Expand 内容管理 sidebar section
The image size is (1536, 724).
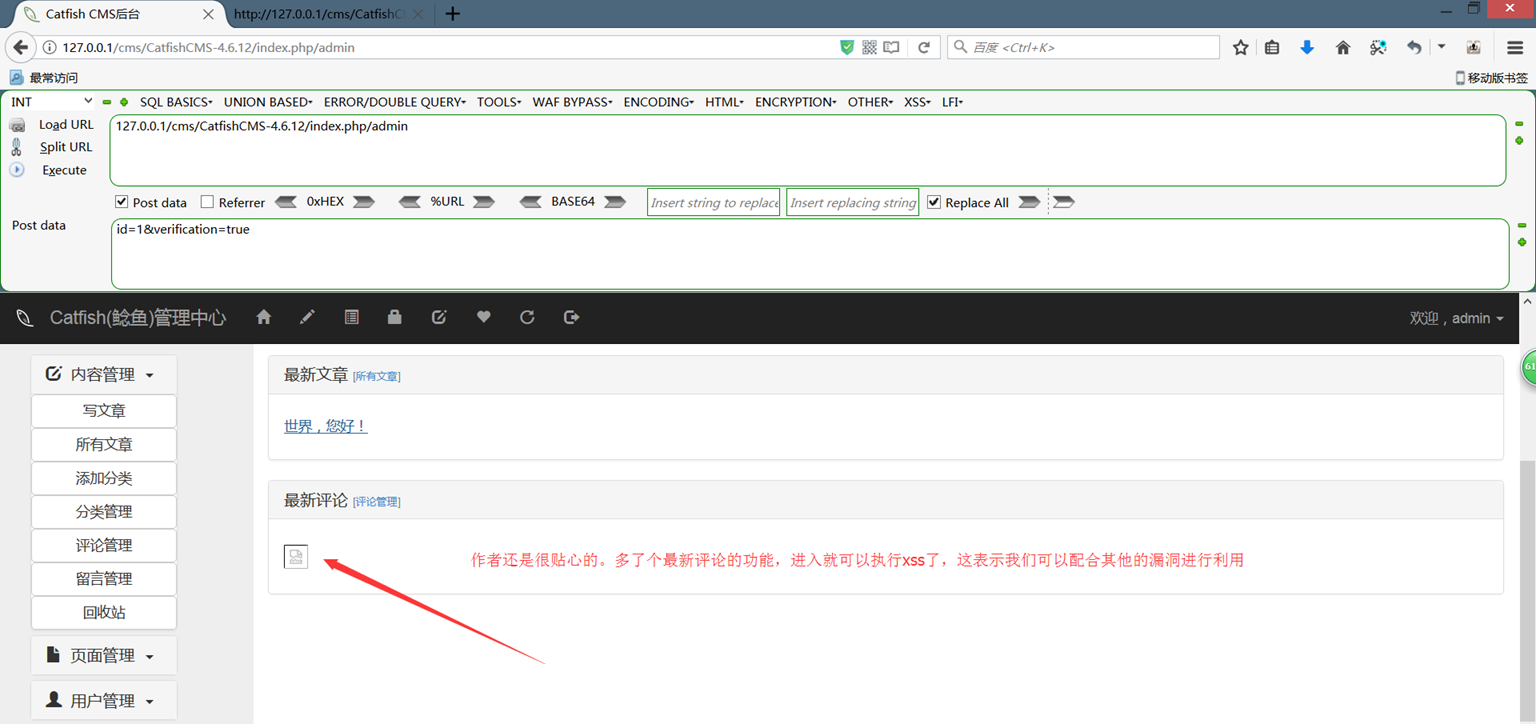(104, 374)
